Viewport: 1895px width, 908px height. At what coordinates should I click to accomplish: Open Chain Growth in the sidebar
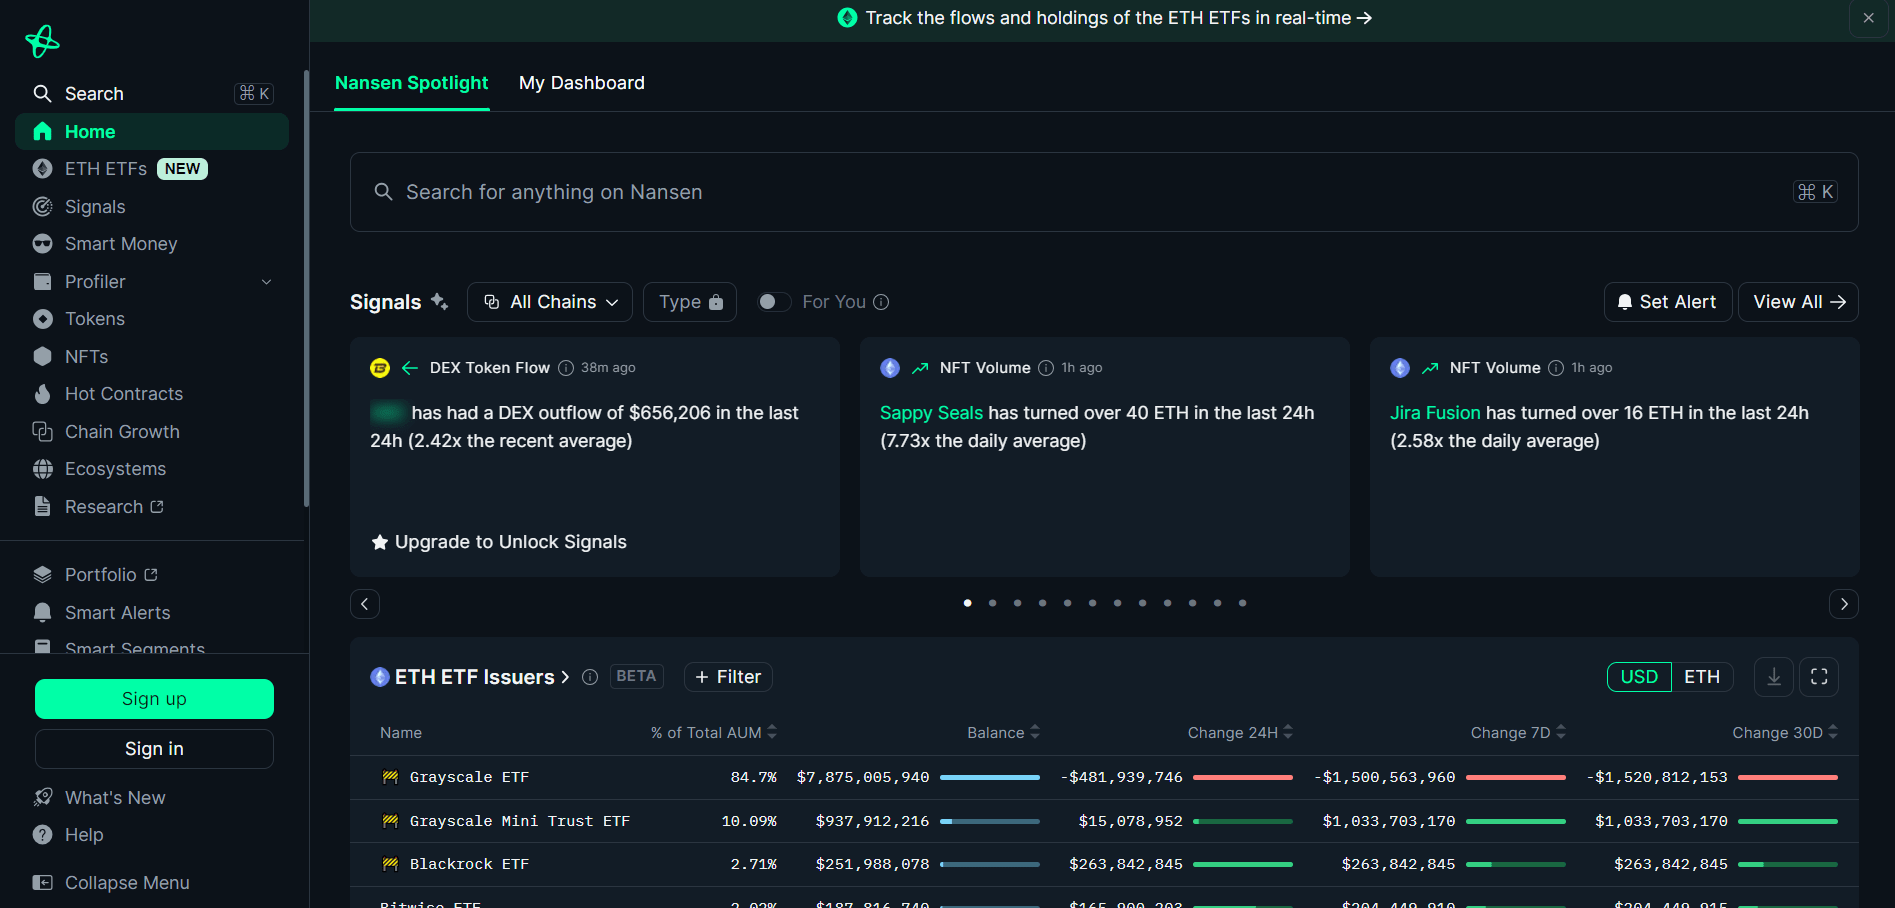[x=152, y=432]
